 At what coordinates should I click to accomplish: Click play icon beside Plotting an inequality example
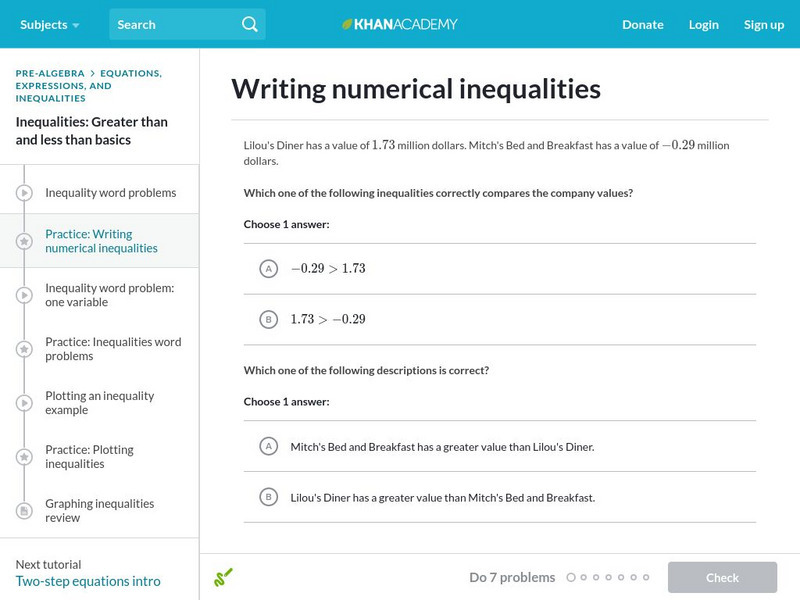pyautogui.click(x=24, y=403)
